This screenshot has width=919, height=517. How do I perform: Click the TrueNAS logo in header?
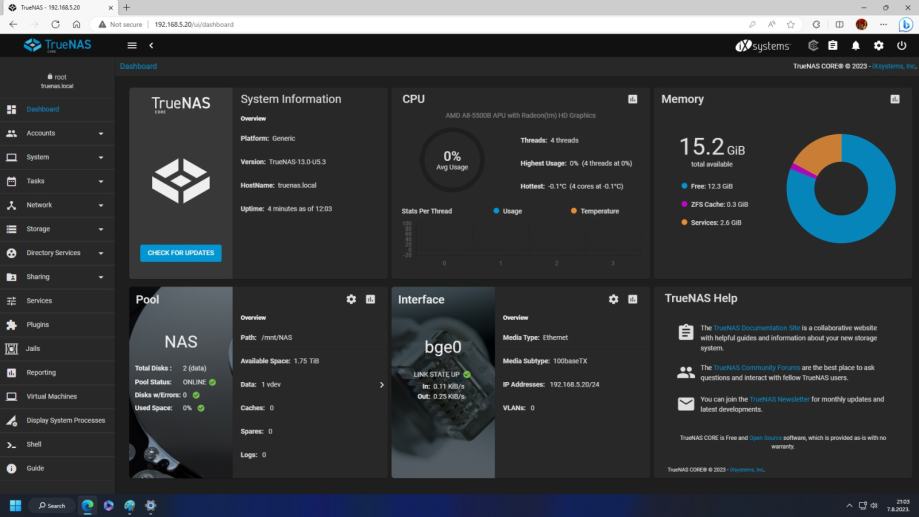click(57, 45)
